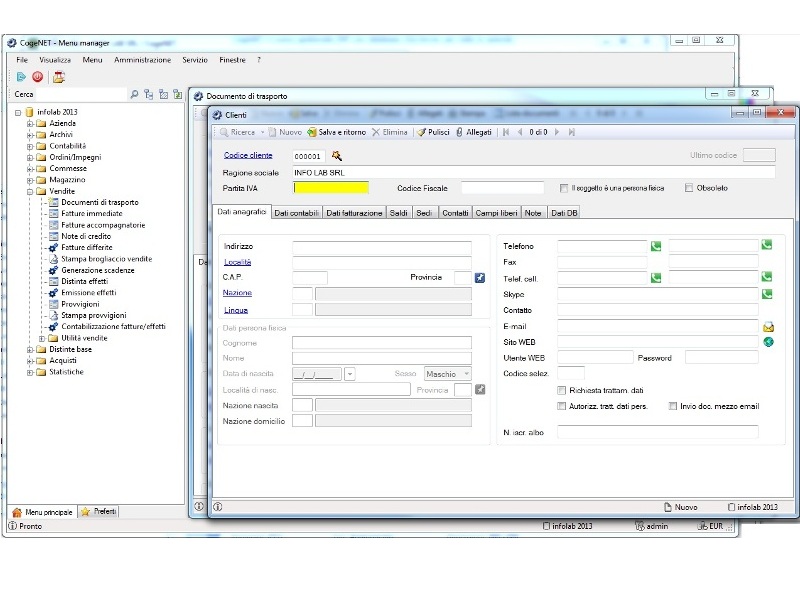Click the Ragione sociale field
Viewport: 800px width, 600px height.
(x=534, y=172)
